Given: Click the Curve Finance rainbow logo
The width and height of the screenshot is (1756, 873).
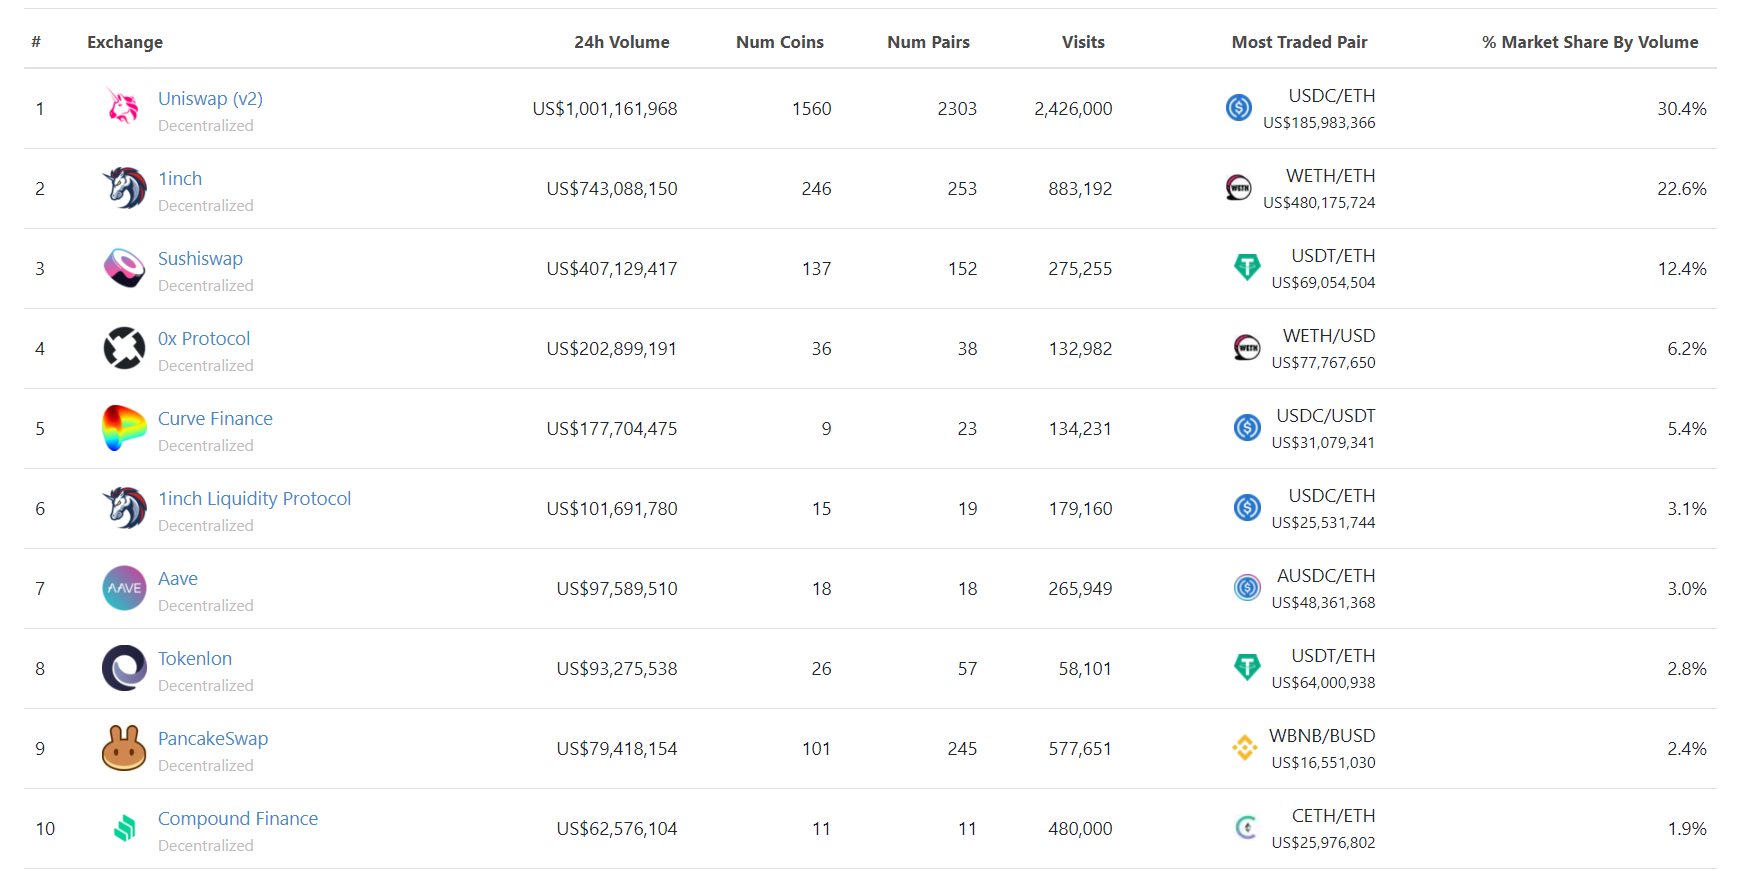Looking at the screenshot, I should 124,428.
